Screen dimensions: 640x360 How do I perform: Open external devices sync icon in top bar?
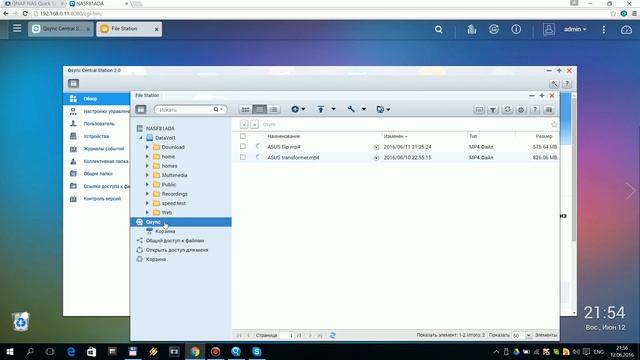click(494, 29)
